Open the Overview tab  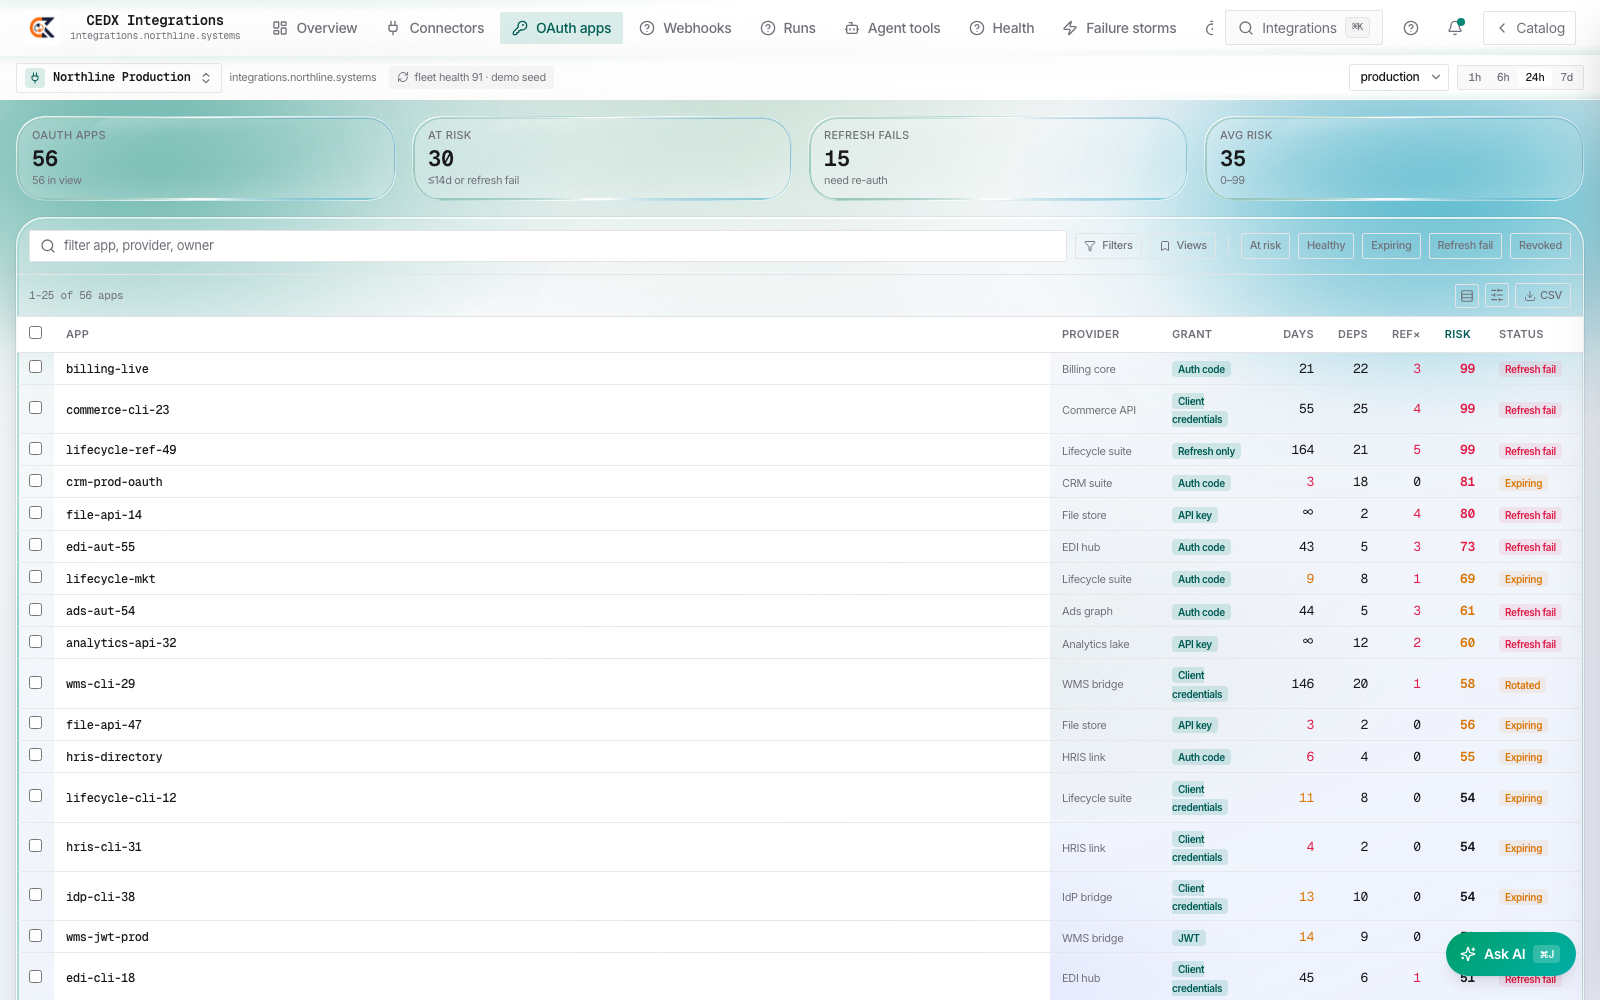pos(315,28)
